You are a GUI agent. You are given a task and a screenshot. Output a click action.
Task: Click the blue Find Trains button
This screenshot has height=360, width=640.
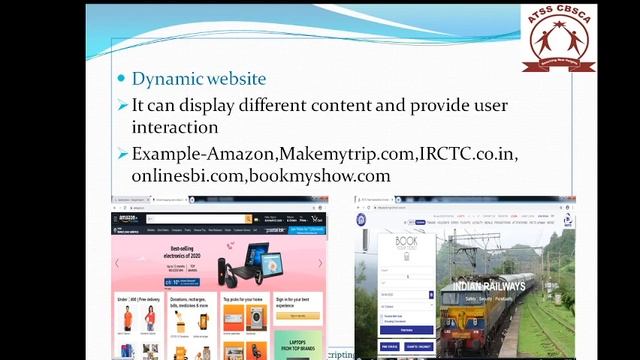(407, 330)
